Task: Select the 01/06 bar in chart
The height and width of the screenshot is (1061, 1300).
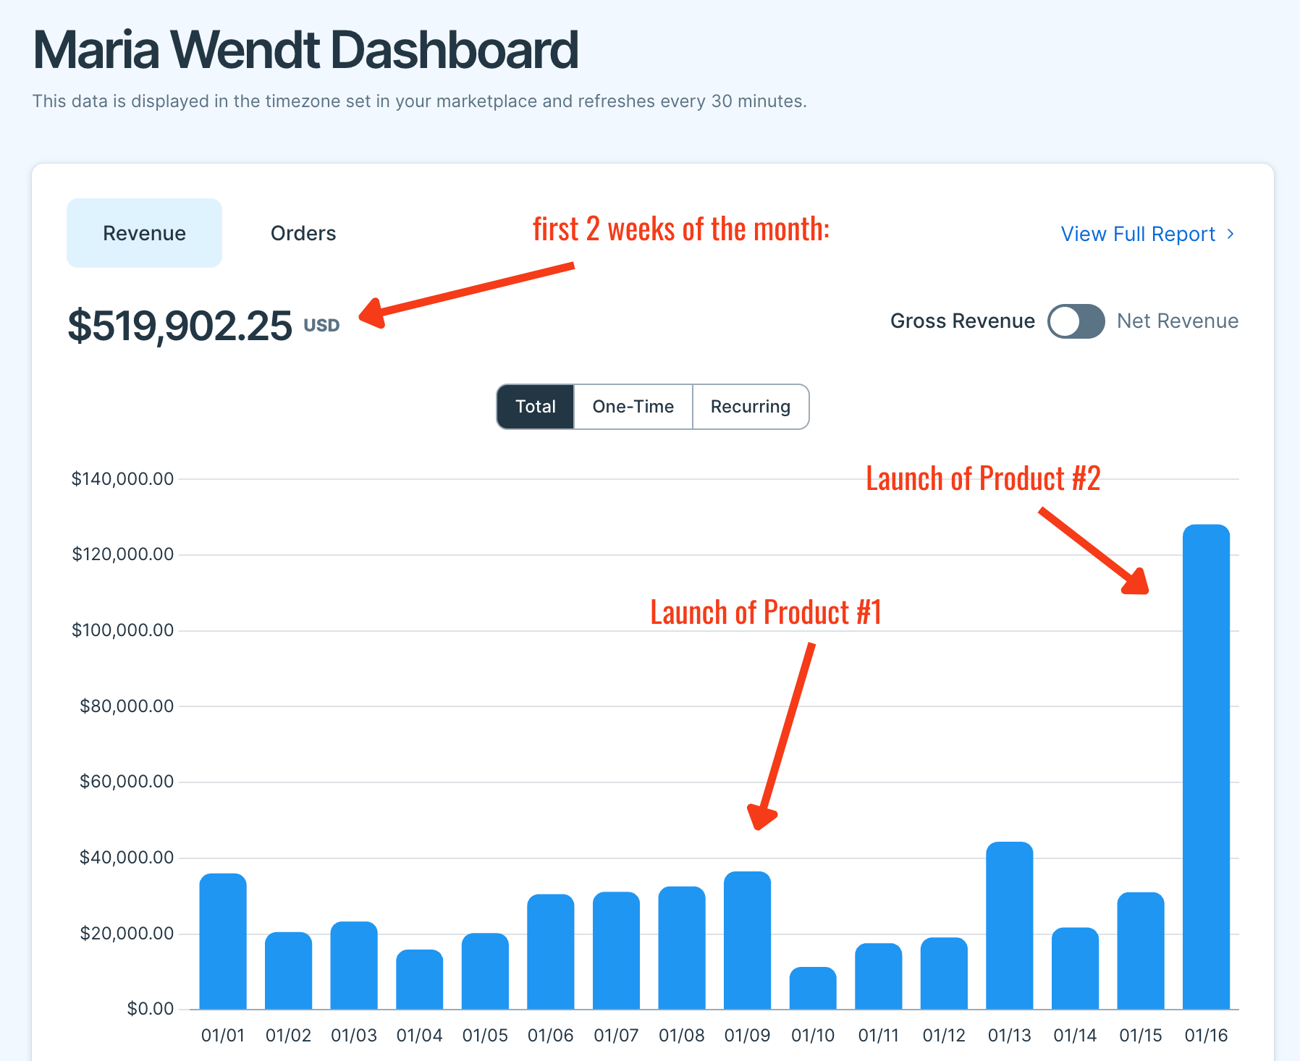Action: (551, 951)
